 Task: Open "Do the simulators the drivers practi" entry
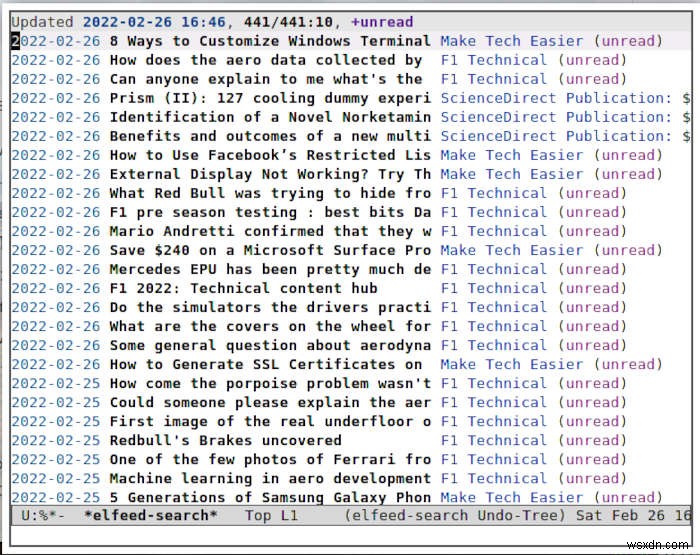coord(270,308)
